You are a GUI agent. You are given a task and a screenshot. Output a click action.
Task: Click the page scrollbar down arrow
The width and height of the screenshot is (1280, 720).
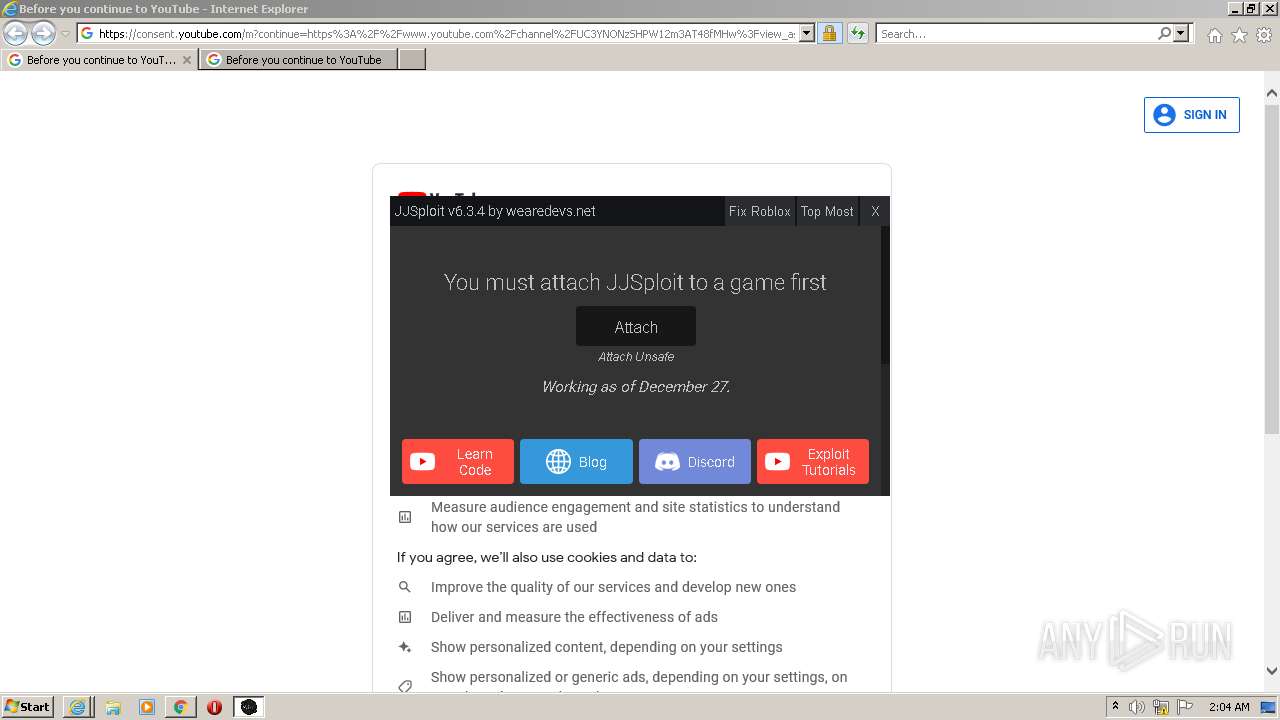[1272, 671]
